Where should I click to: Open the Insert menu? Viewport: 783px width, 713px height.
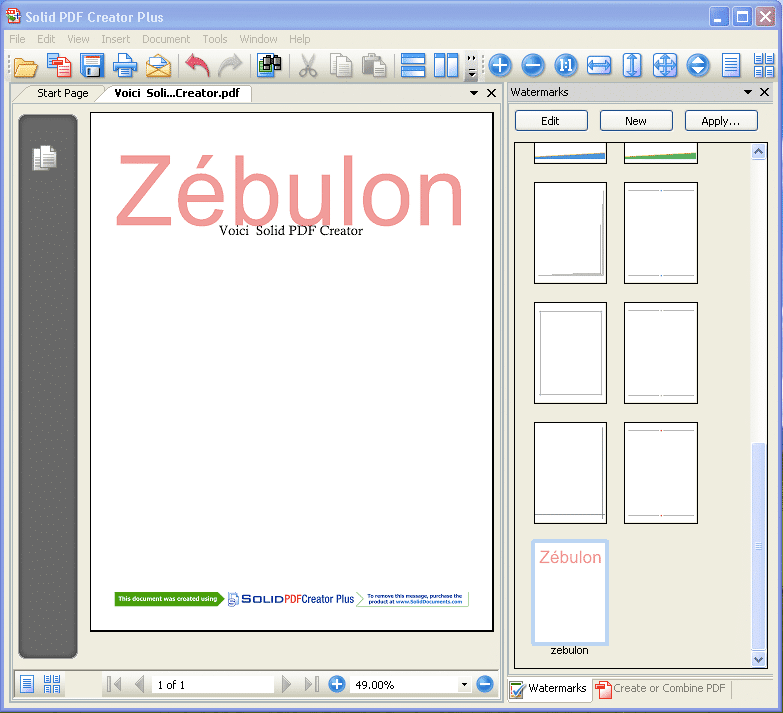click(115, 39)
